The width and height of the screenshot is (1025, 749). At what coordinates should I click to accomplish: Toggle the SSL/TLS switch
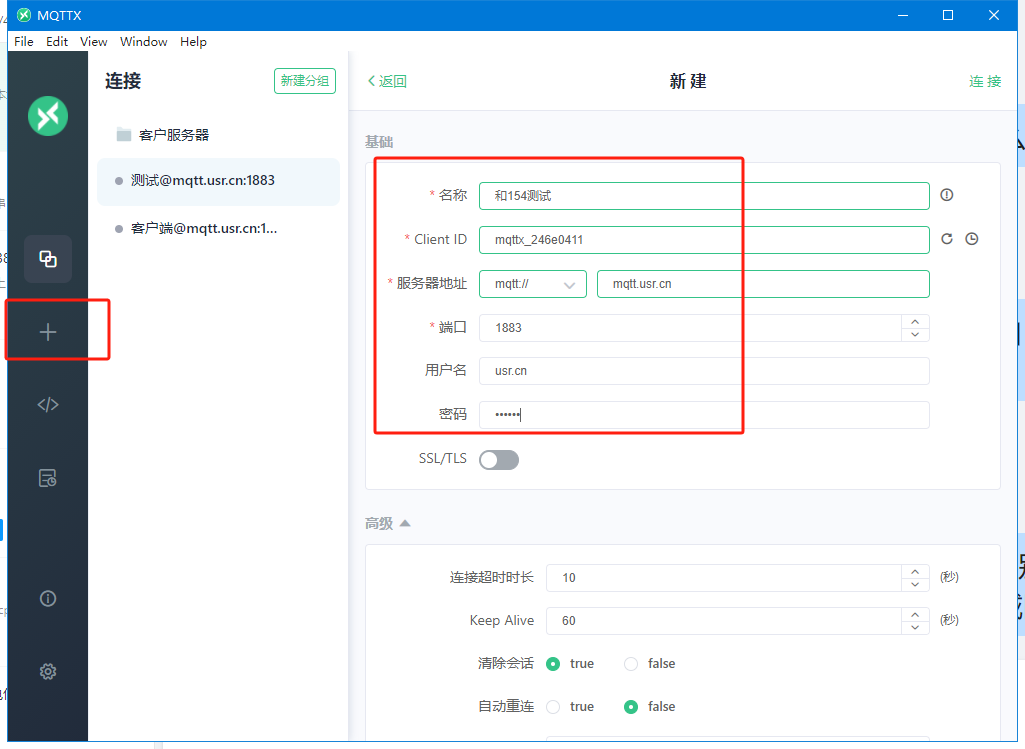coord(499,460)
